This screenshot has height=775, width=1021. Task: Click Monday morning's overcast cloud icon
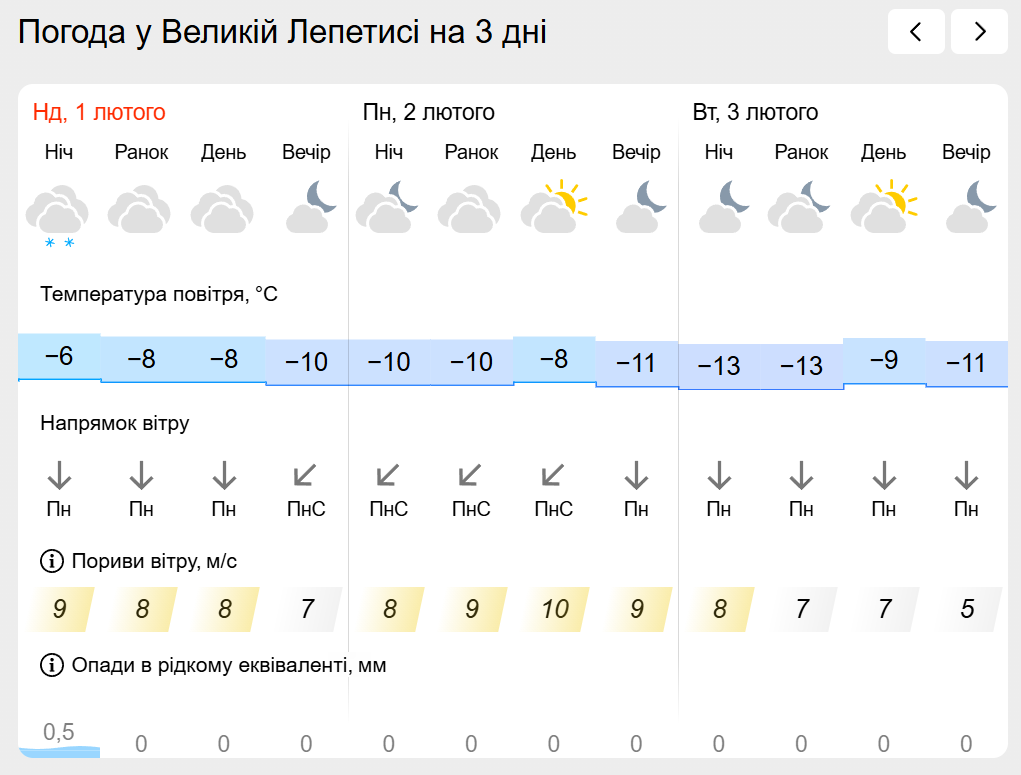[471, 210]
